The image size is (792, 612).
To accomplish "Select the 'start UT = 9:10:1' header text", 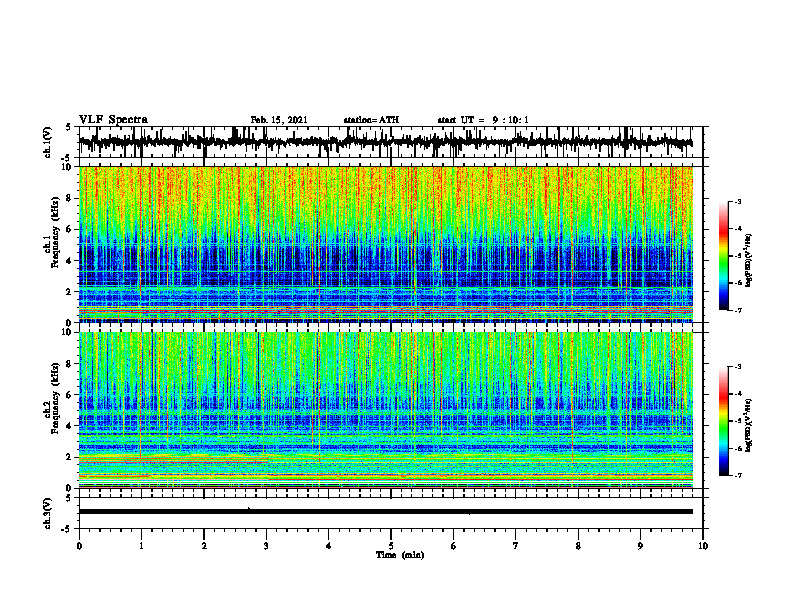I will pos(483,120).
